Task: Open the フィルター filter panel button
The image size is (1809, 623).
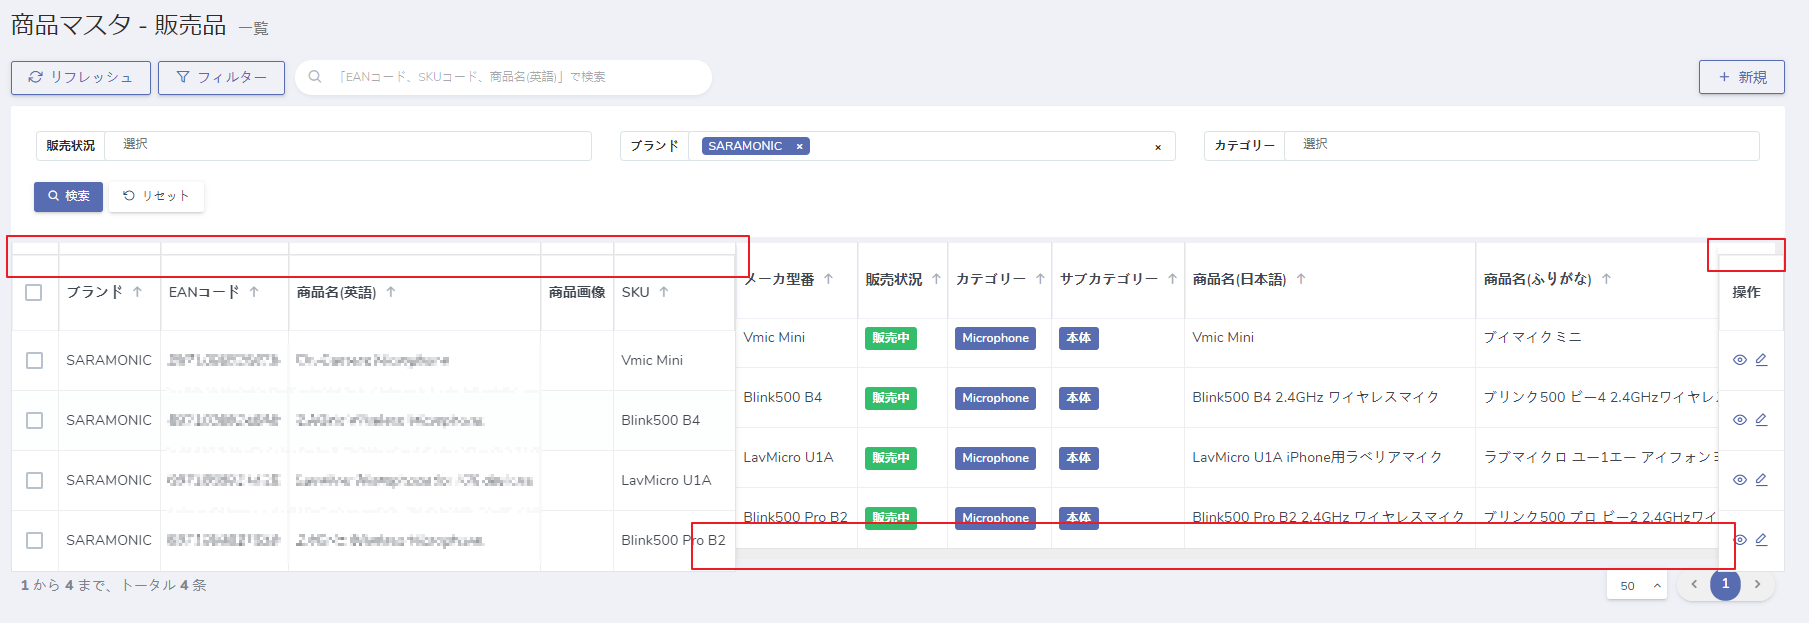Action: point(221,78)
